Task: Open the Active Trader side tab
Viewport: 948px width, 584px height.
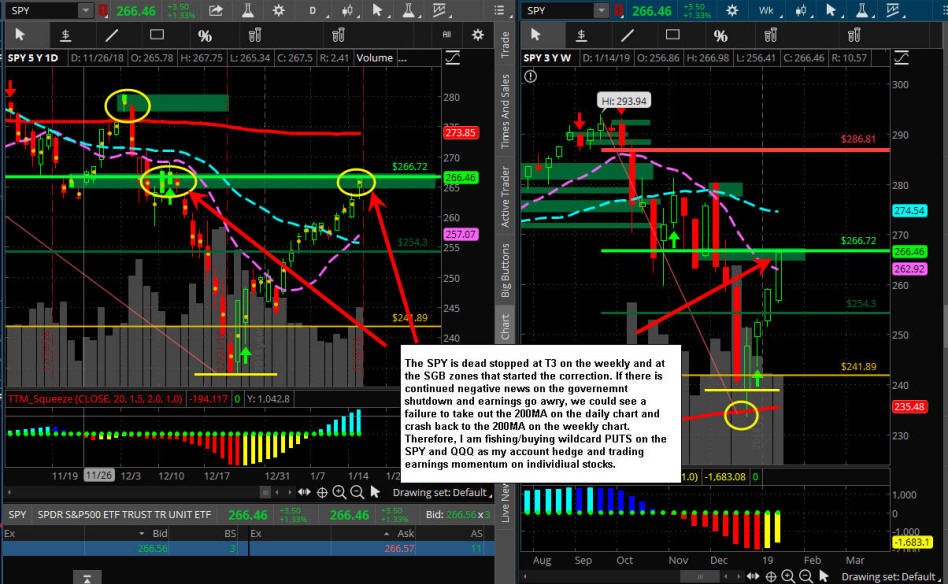Action: click(505, 196)
